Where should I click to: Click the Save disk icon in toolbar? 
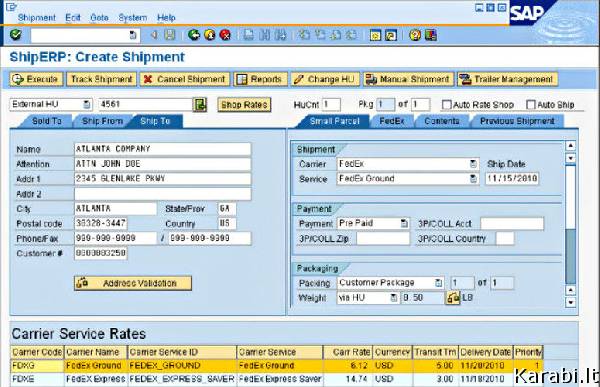pos(170,35)
